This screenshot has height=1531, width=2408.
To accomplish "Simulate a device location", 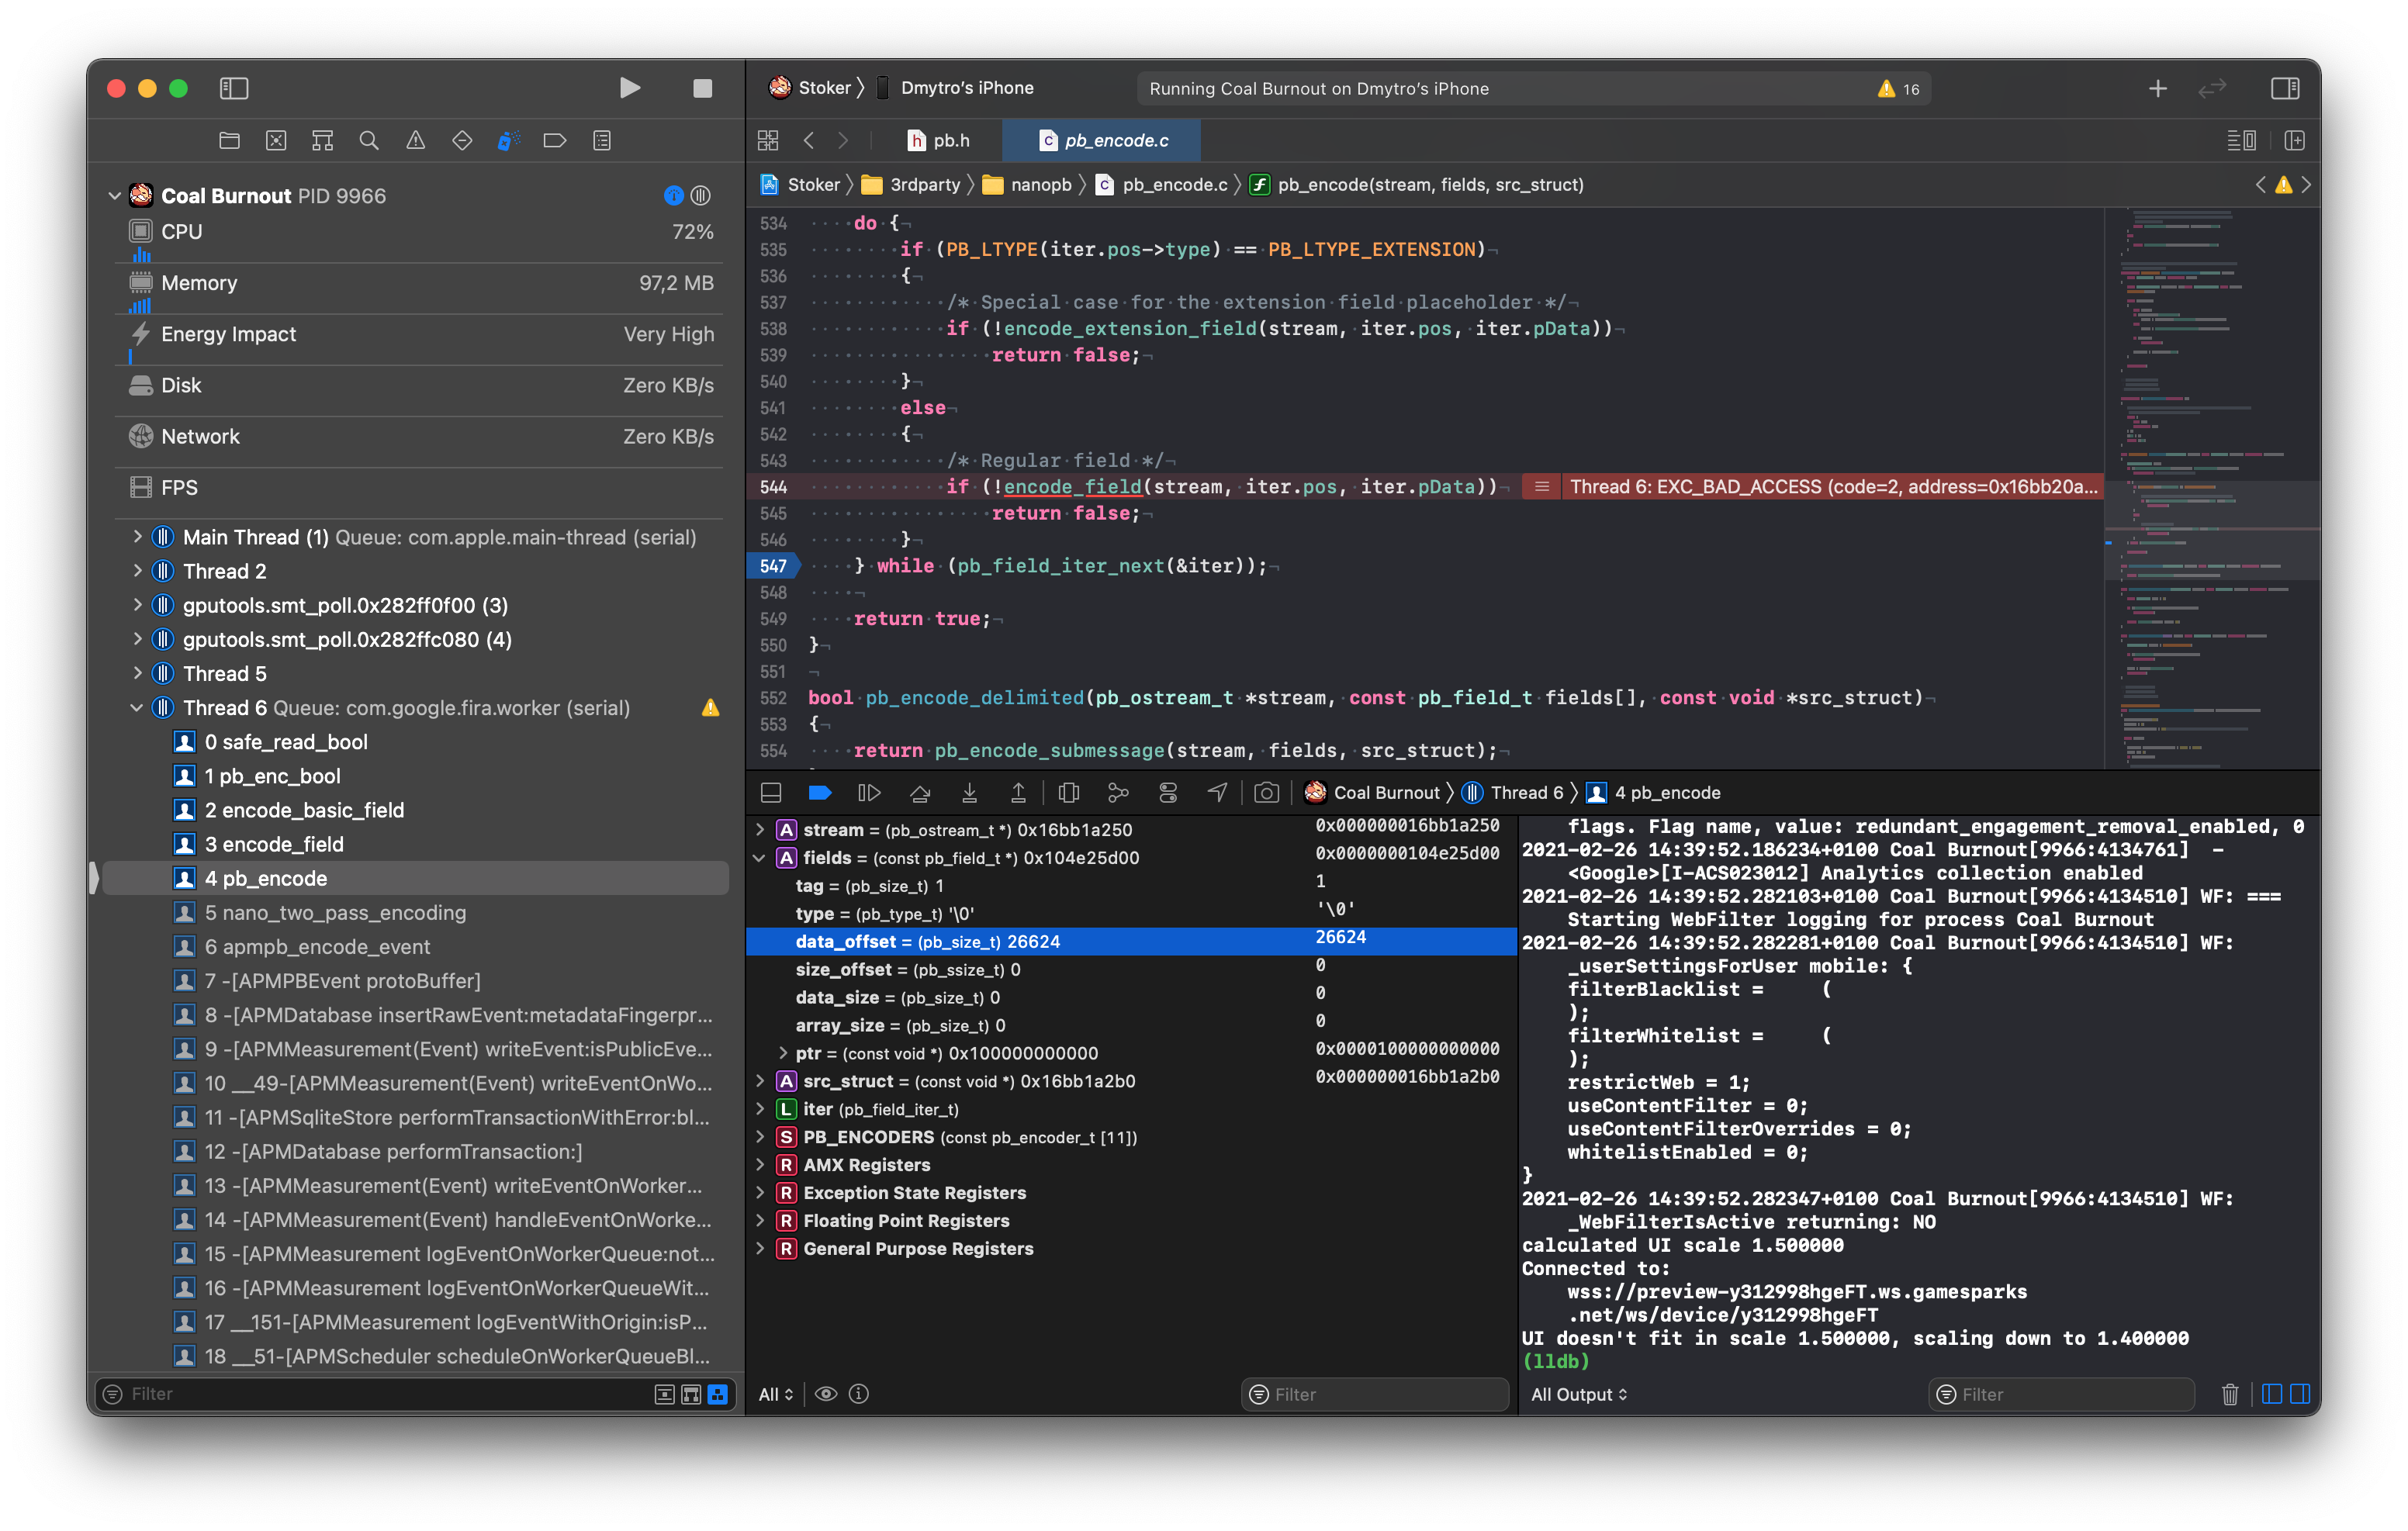I will tap(1216, 792).
